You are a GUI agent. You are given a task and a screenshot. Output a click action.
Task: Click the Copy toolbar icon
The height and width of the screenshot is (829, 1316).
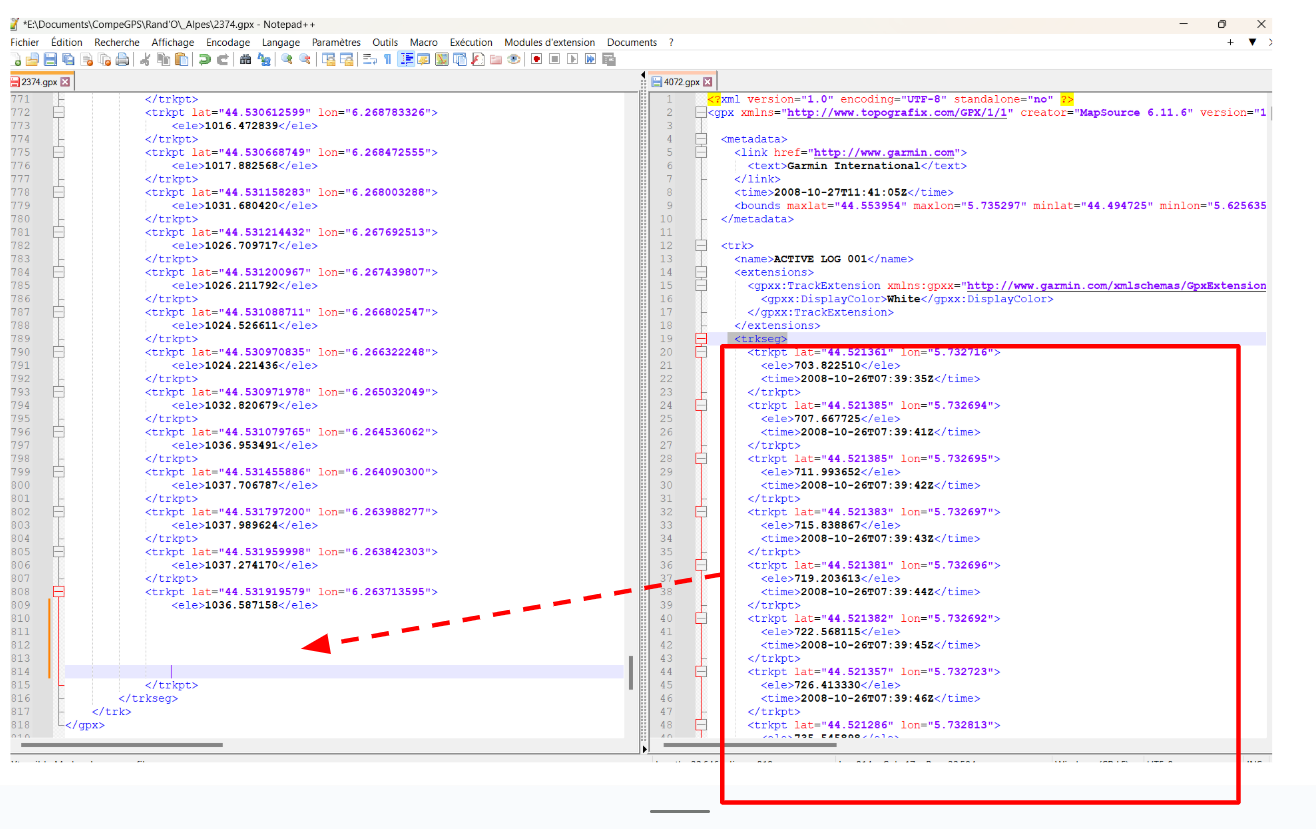click(x=162, y=59)
